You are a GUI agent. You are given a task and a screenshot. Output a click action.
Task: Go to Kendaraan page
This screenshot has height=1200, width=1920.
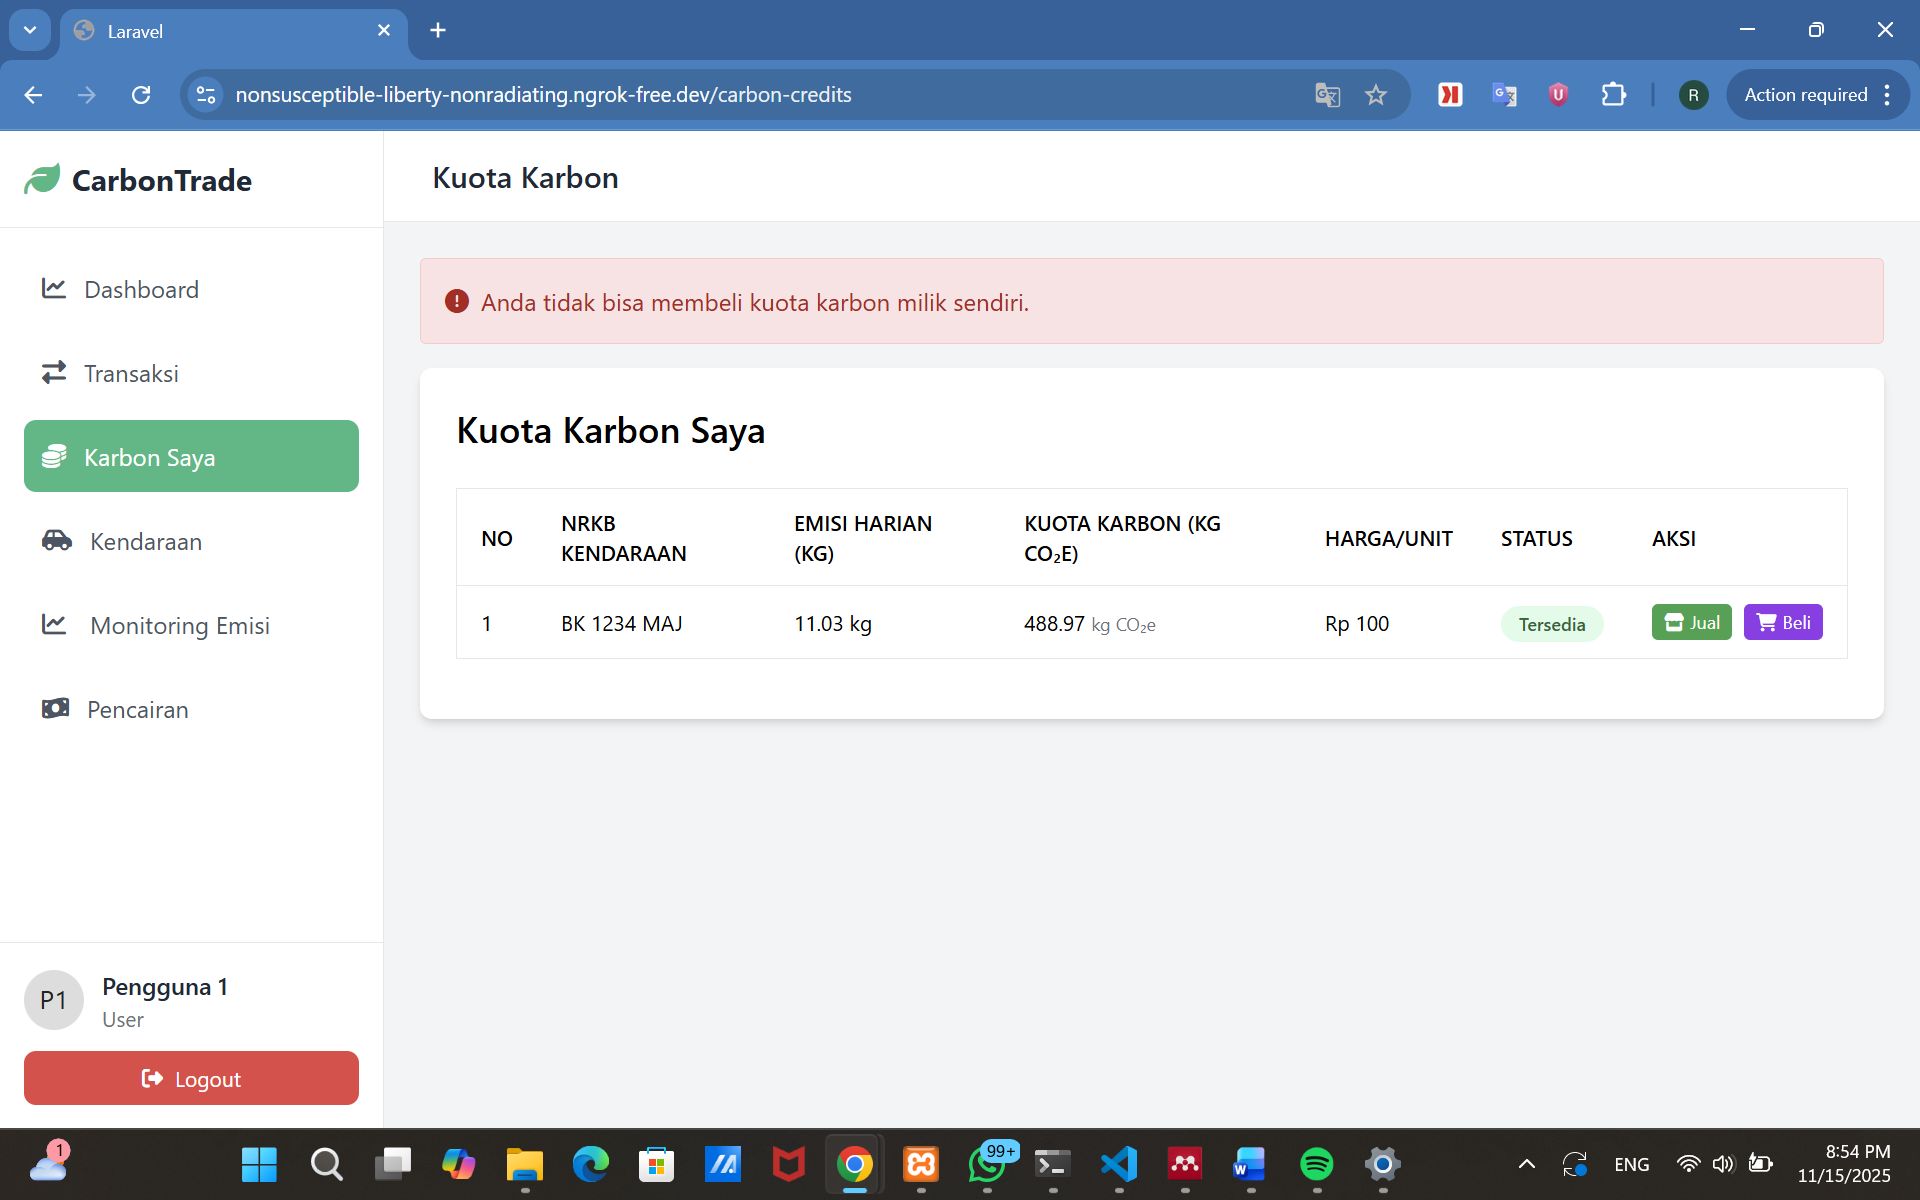[x=191, y=541]
